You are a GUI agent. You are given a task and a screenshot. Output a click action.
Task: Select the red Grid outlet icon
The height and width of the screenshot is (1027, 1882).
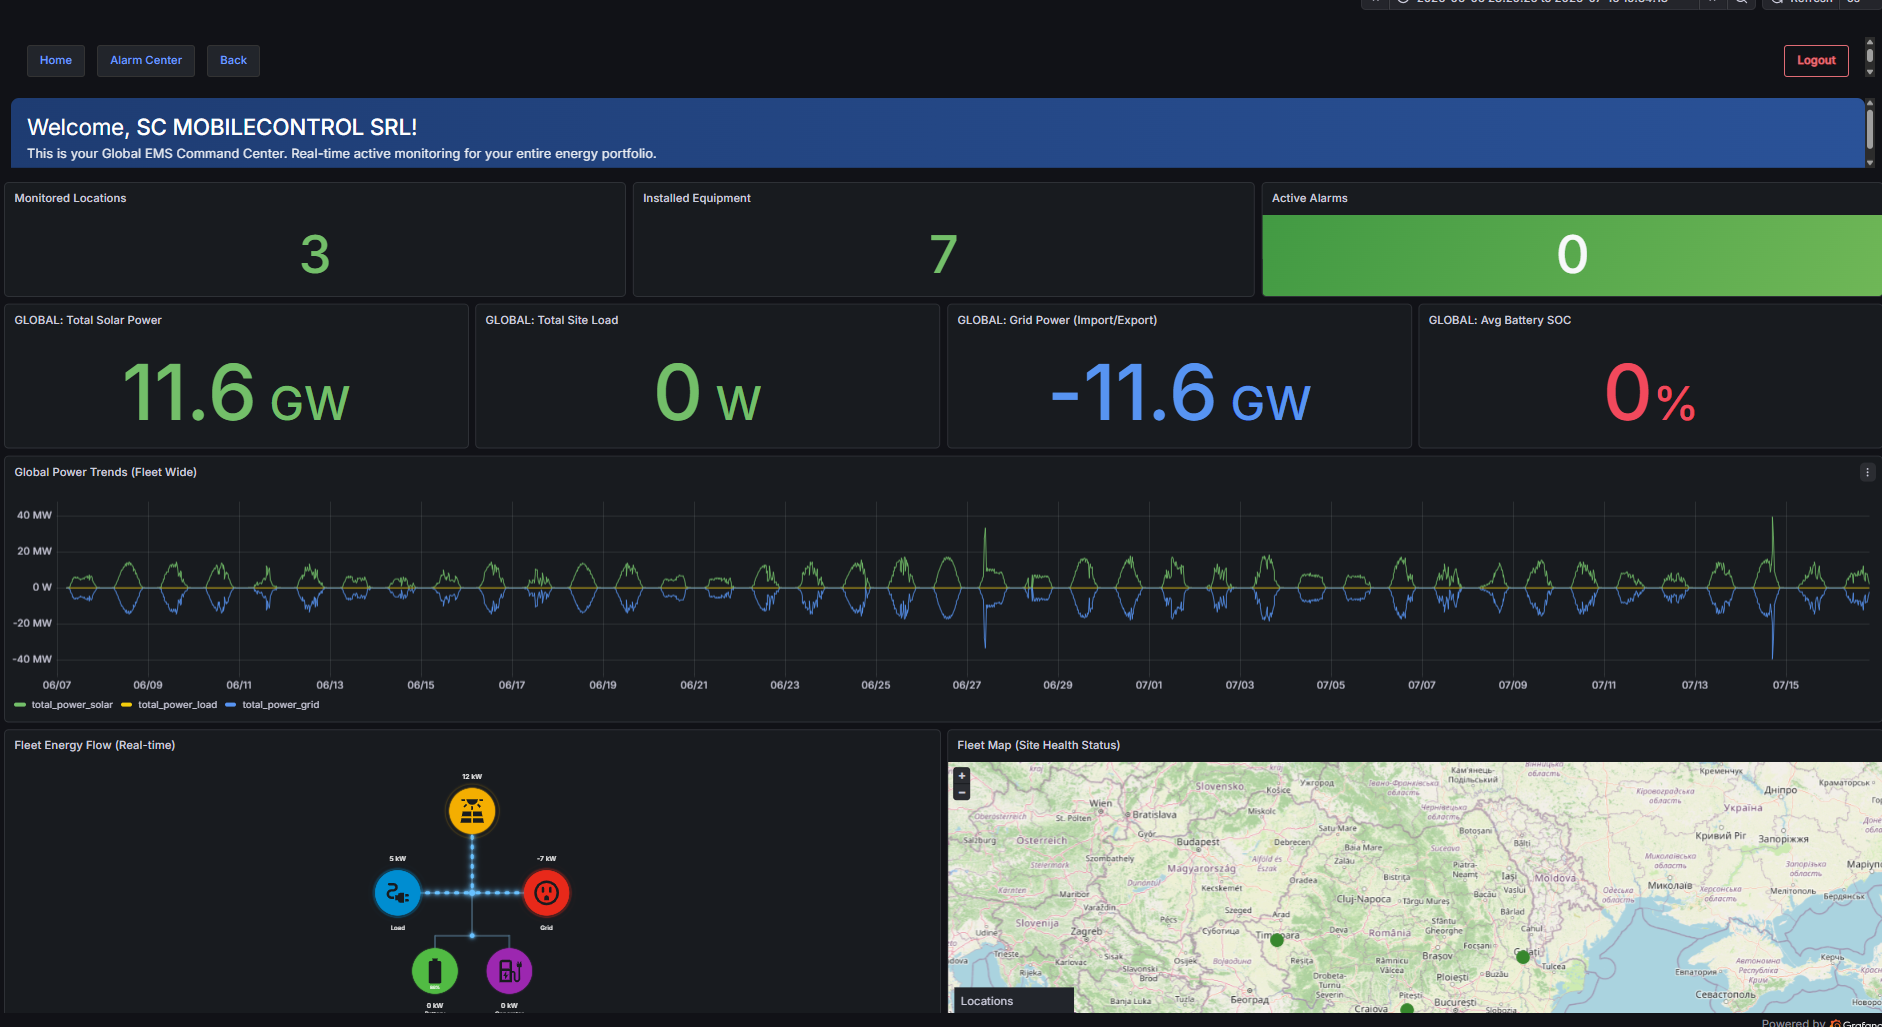click(546, 893)
